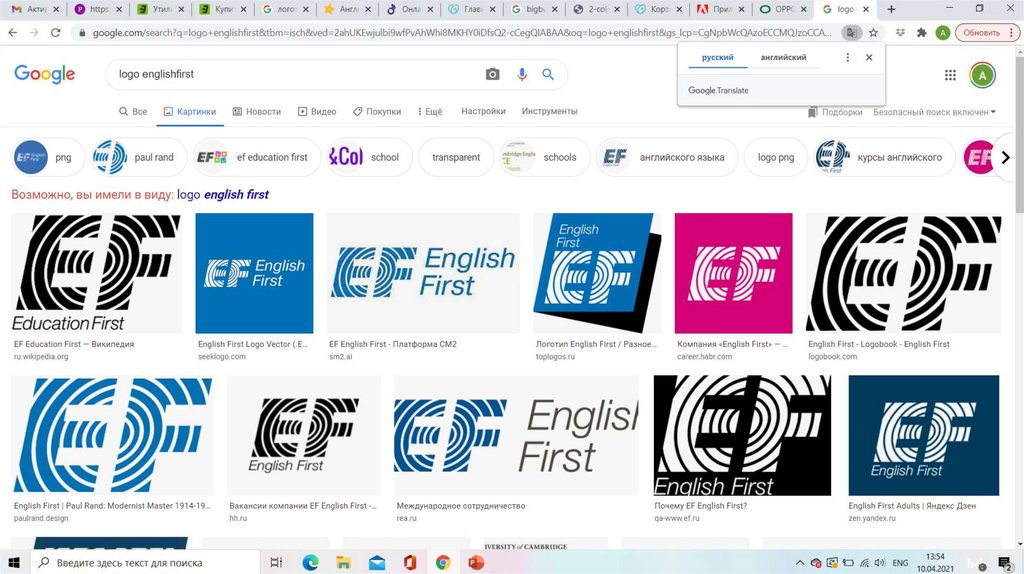Select английский tab in translate popup
Screen dimensions: 1024x574
pos(783,57)
